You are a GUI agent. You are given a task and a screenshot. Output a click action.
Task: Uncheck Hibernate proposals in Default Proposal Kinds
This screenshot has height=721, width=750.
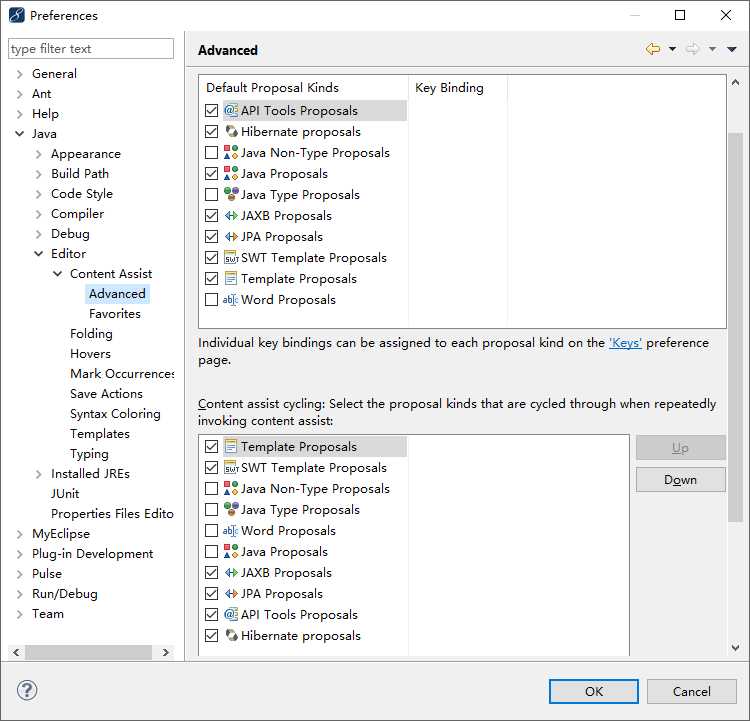coord(211,132)
